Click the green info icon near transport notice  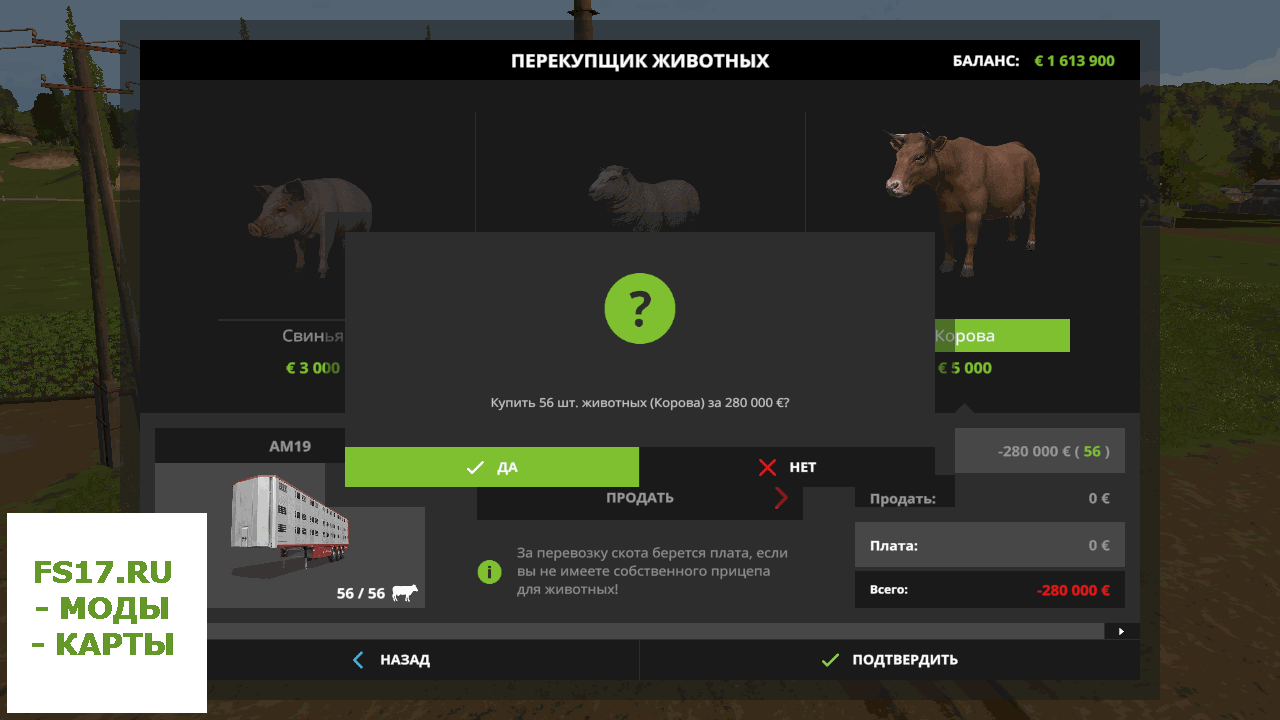(489, 572)
